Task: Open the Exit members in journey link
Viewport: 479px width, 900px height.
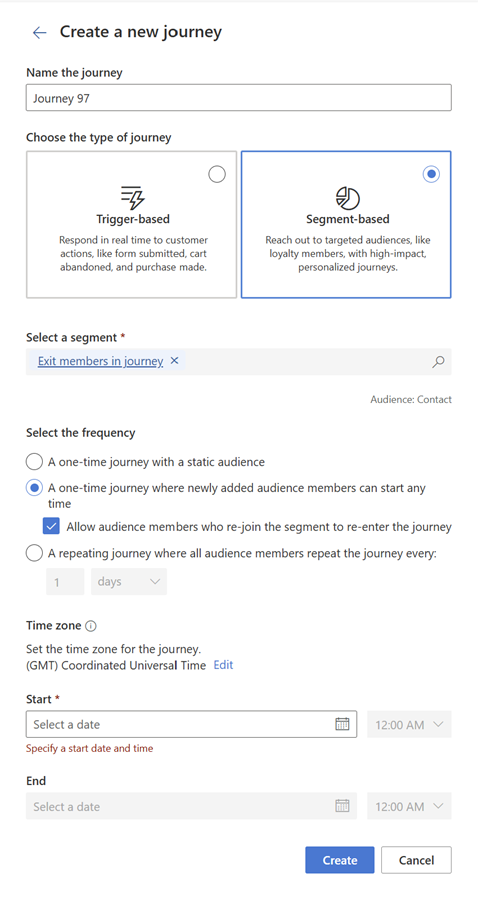Action: pyautogui.click(x=100, y=361)
